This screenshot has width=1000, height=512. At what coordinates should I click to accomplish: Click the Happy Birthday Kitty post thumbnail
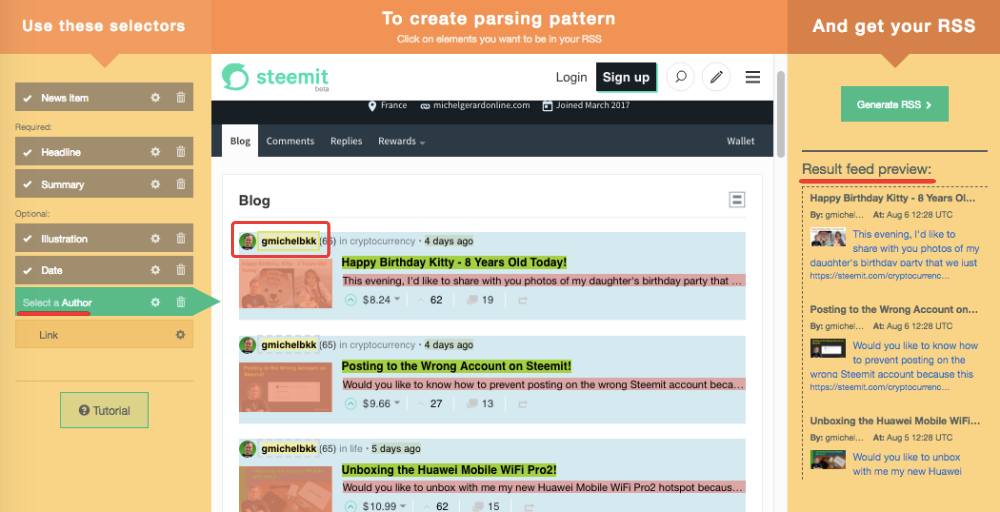click(286, 283)
